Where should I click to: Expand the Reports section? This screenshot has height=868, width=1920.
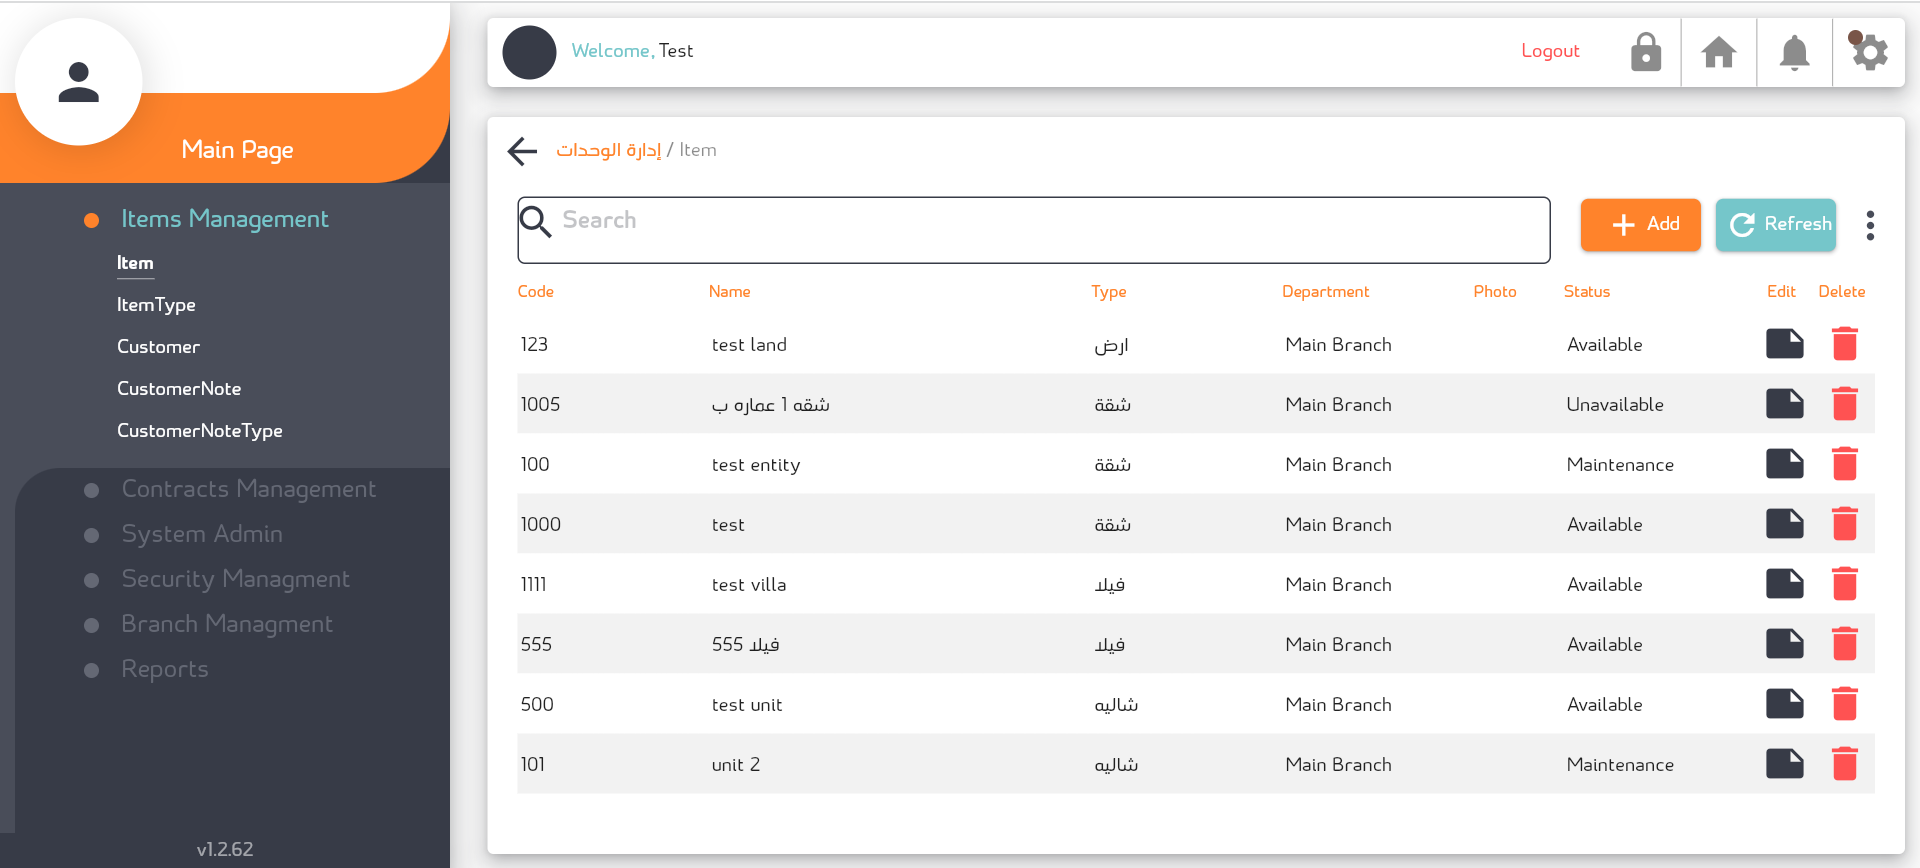pyautogui.click(x=164, y=669)
